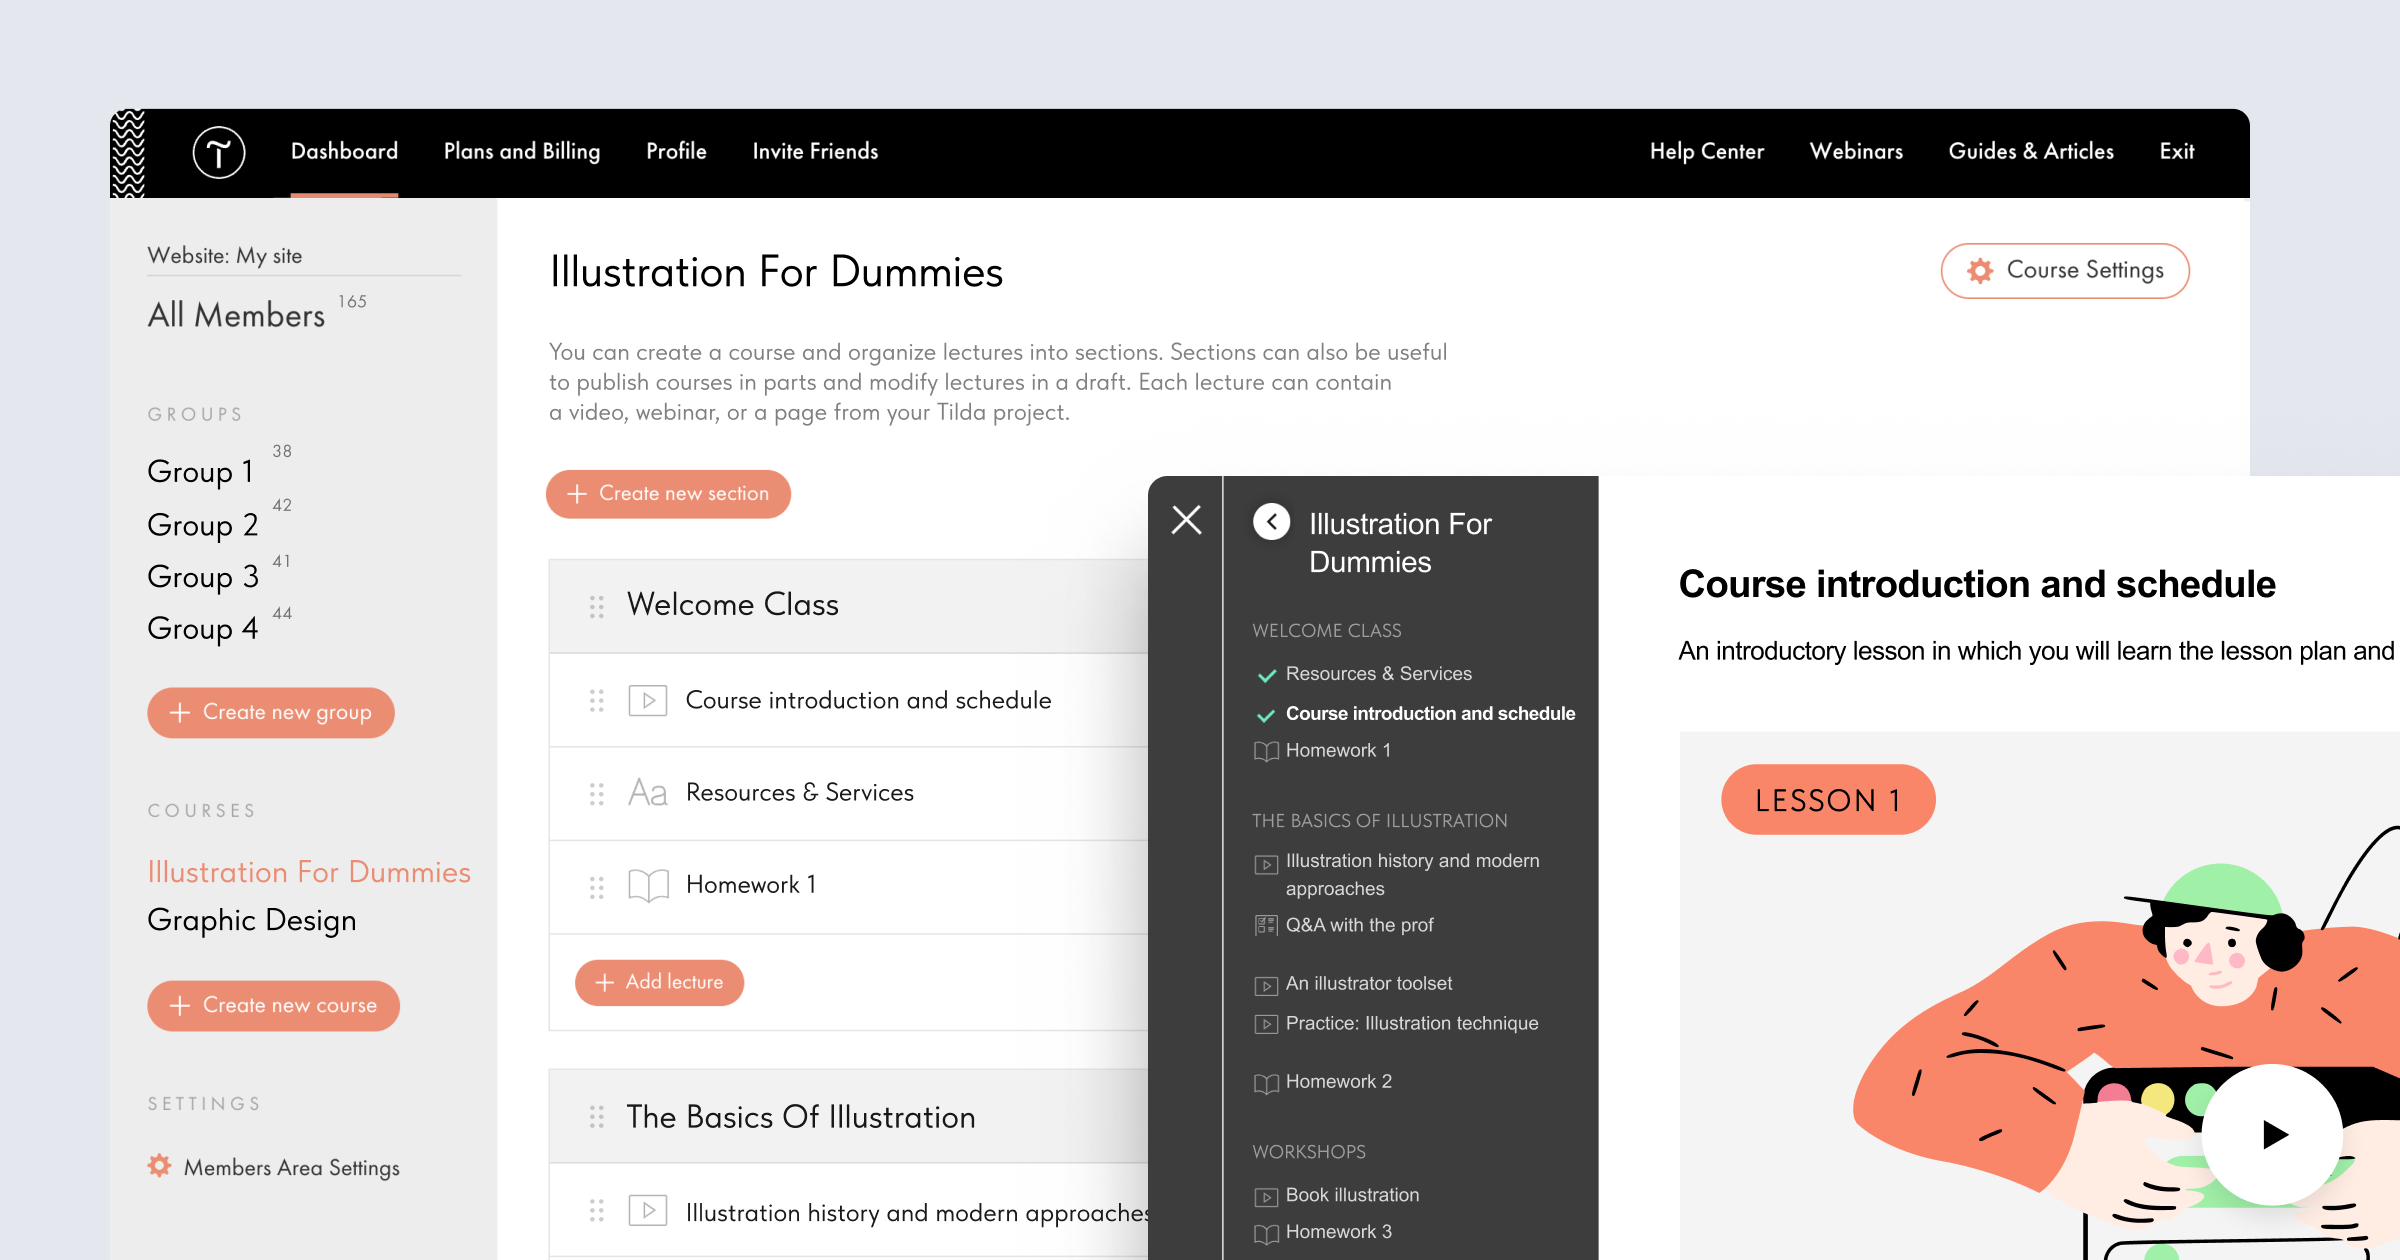
Task: Select Course introduction and schedule in preview menu
Action: (x=1430, y=714)
